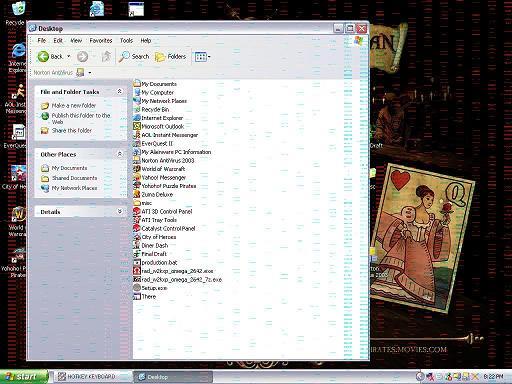Viewport: 512px width, 384px height.
Task: Click Publish this folder to the Web
Action: click(81, 118)
